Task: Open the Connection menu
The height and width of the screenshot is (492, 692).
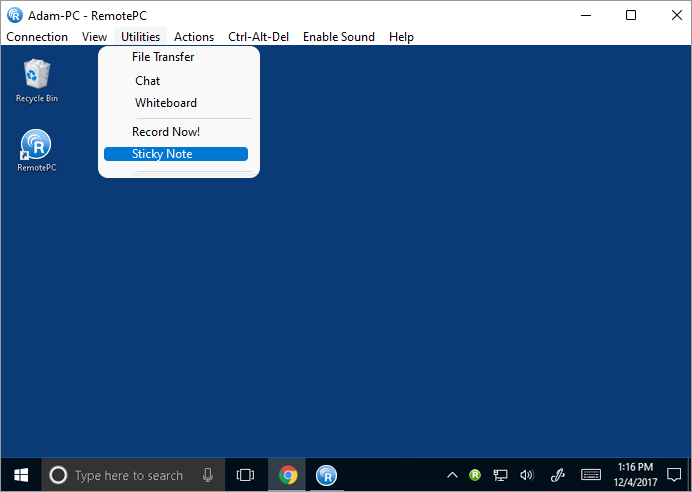Action: pos(37,37)
